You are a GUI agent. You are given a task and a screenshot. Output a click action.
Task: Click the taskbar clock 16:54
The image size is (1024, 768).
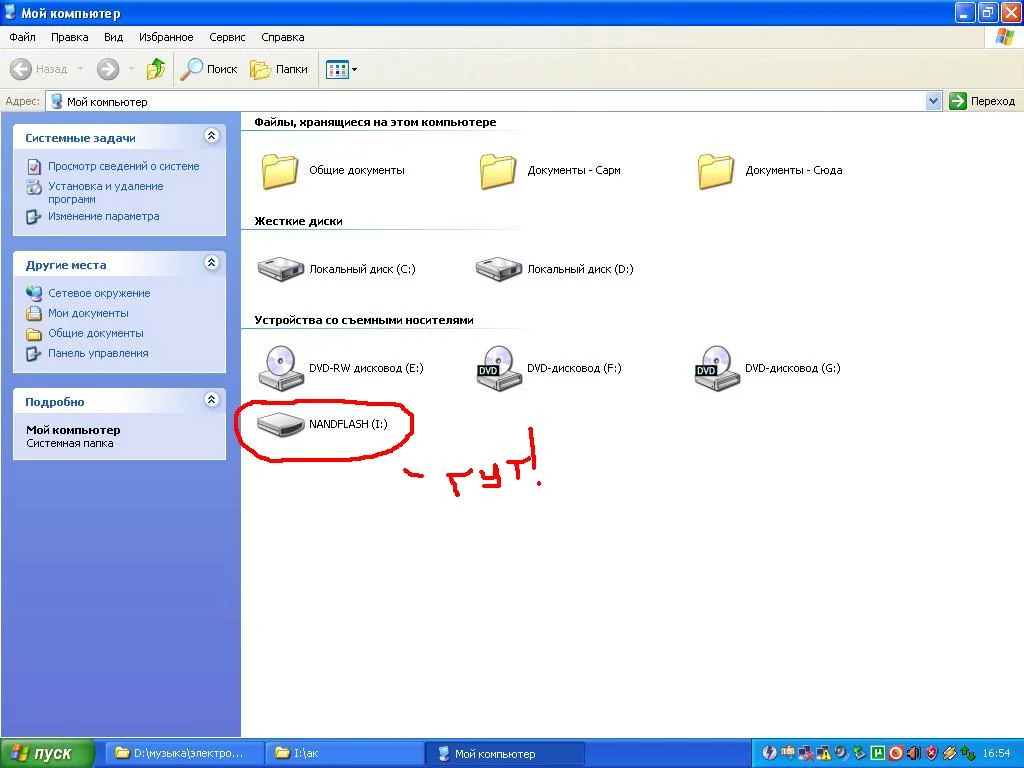click(x=997, y=753)
